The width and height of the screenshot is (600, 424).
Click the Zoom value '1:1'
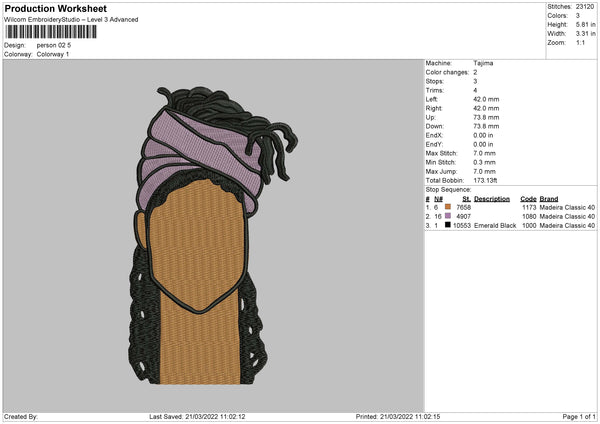[580, 42]
